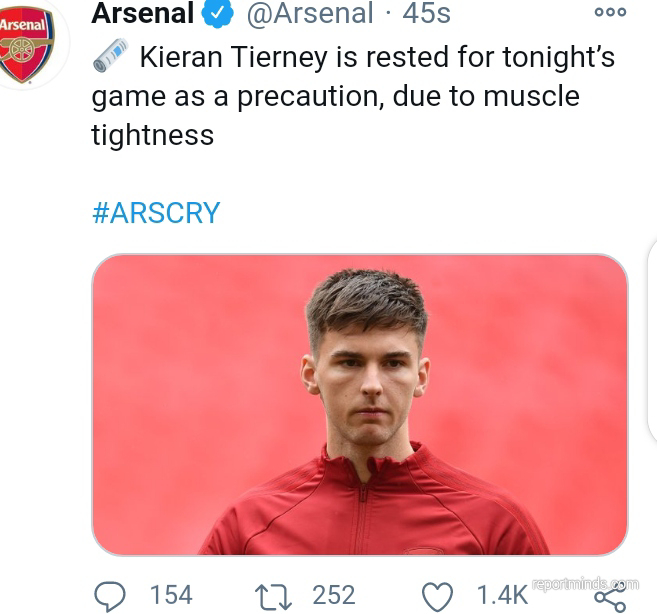Open the #ARSCRY hashtag link
The image size is (657, 614).
(x=156, y=213)
